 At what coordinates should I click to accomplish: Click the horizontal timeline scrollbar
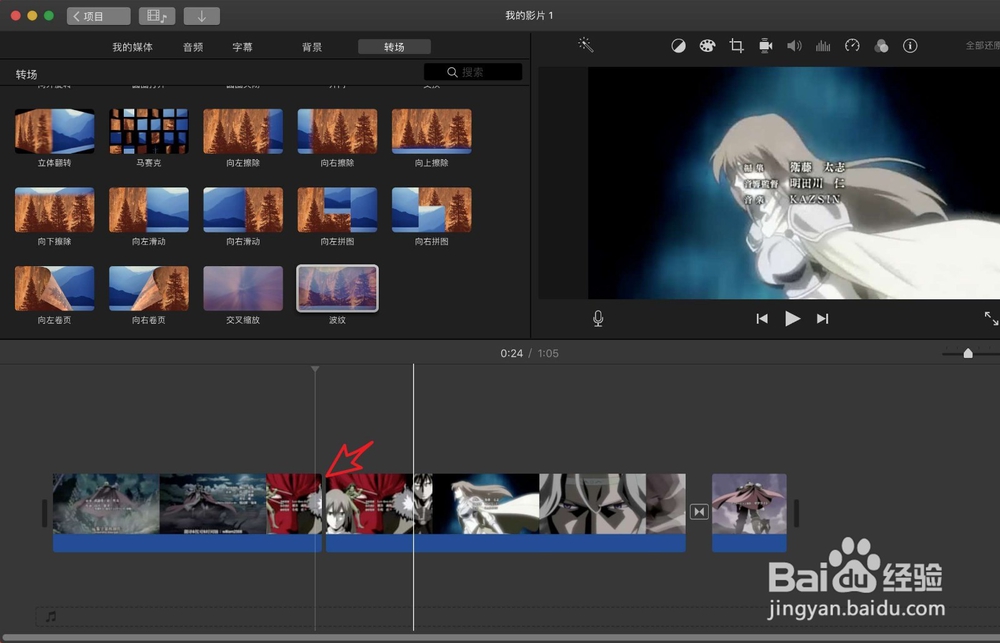(500, 638)
